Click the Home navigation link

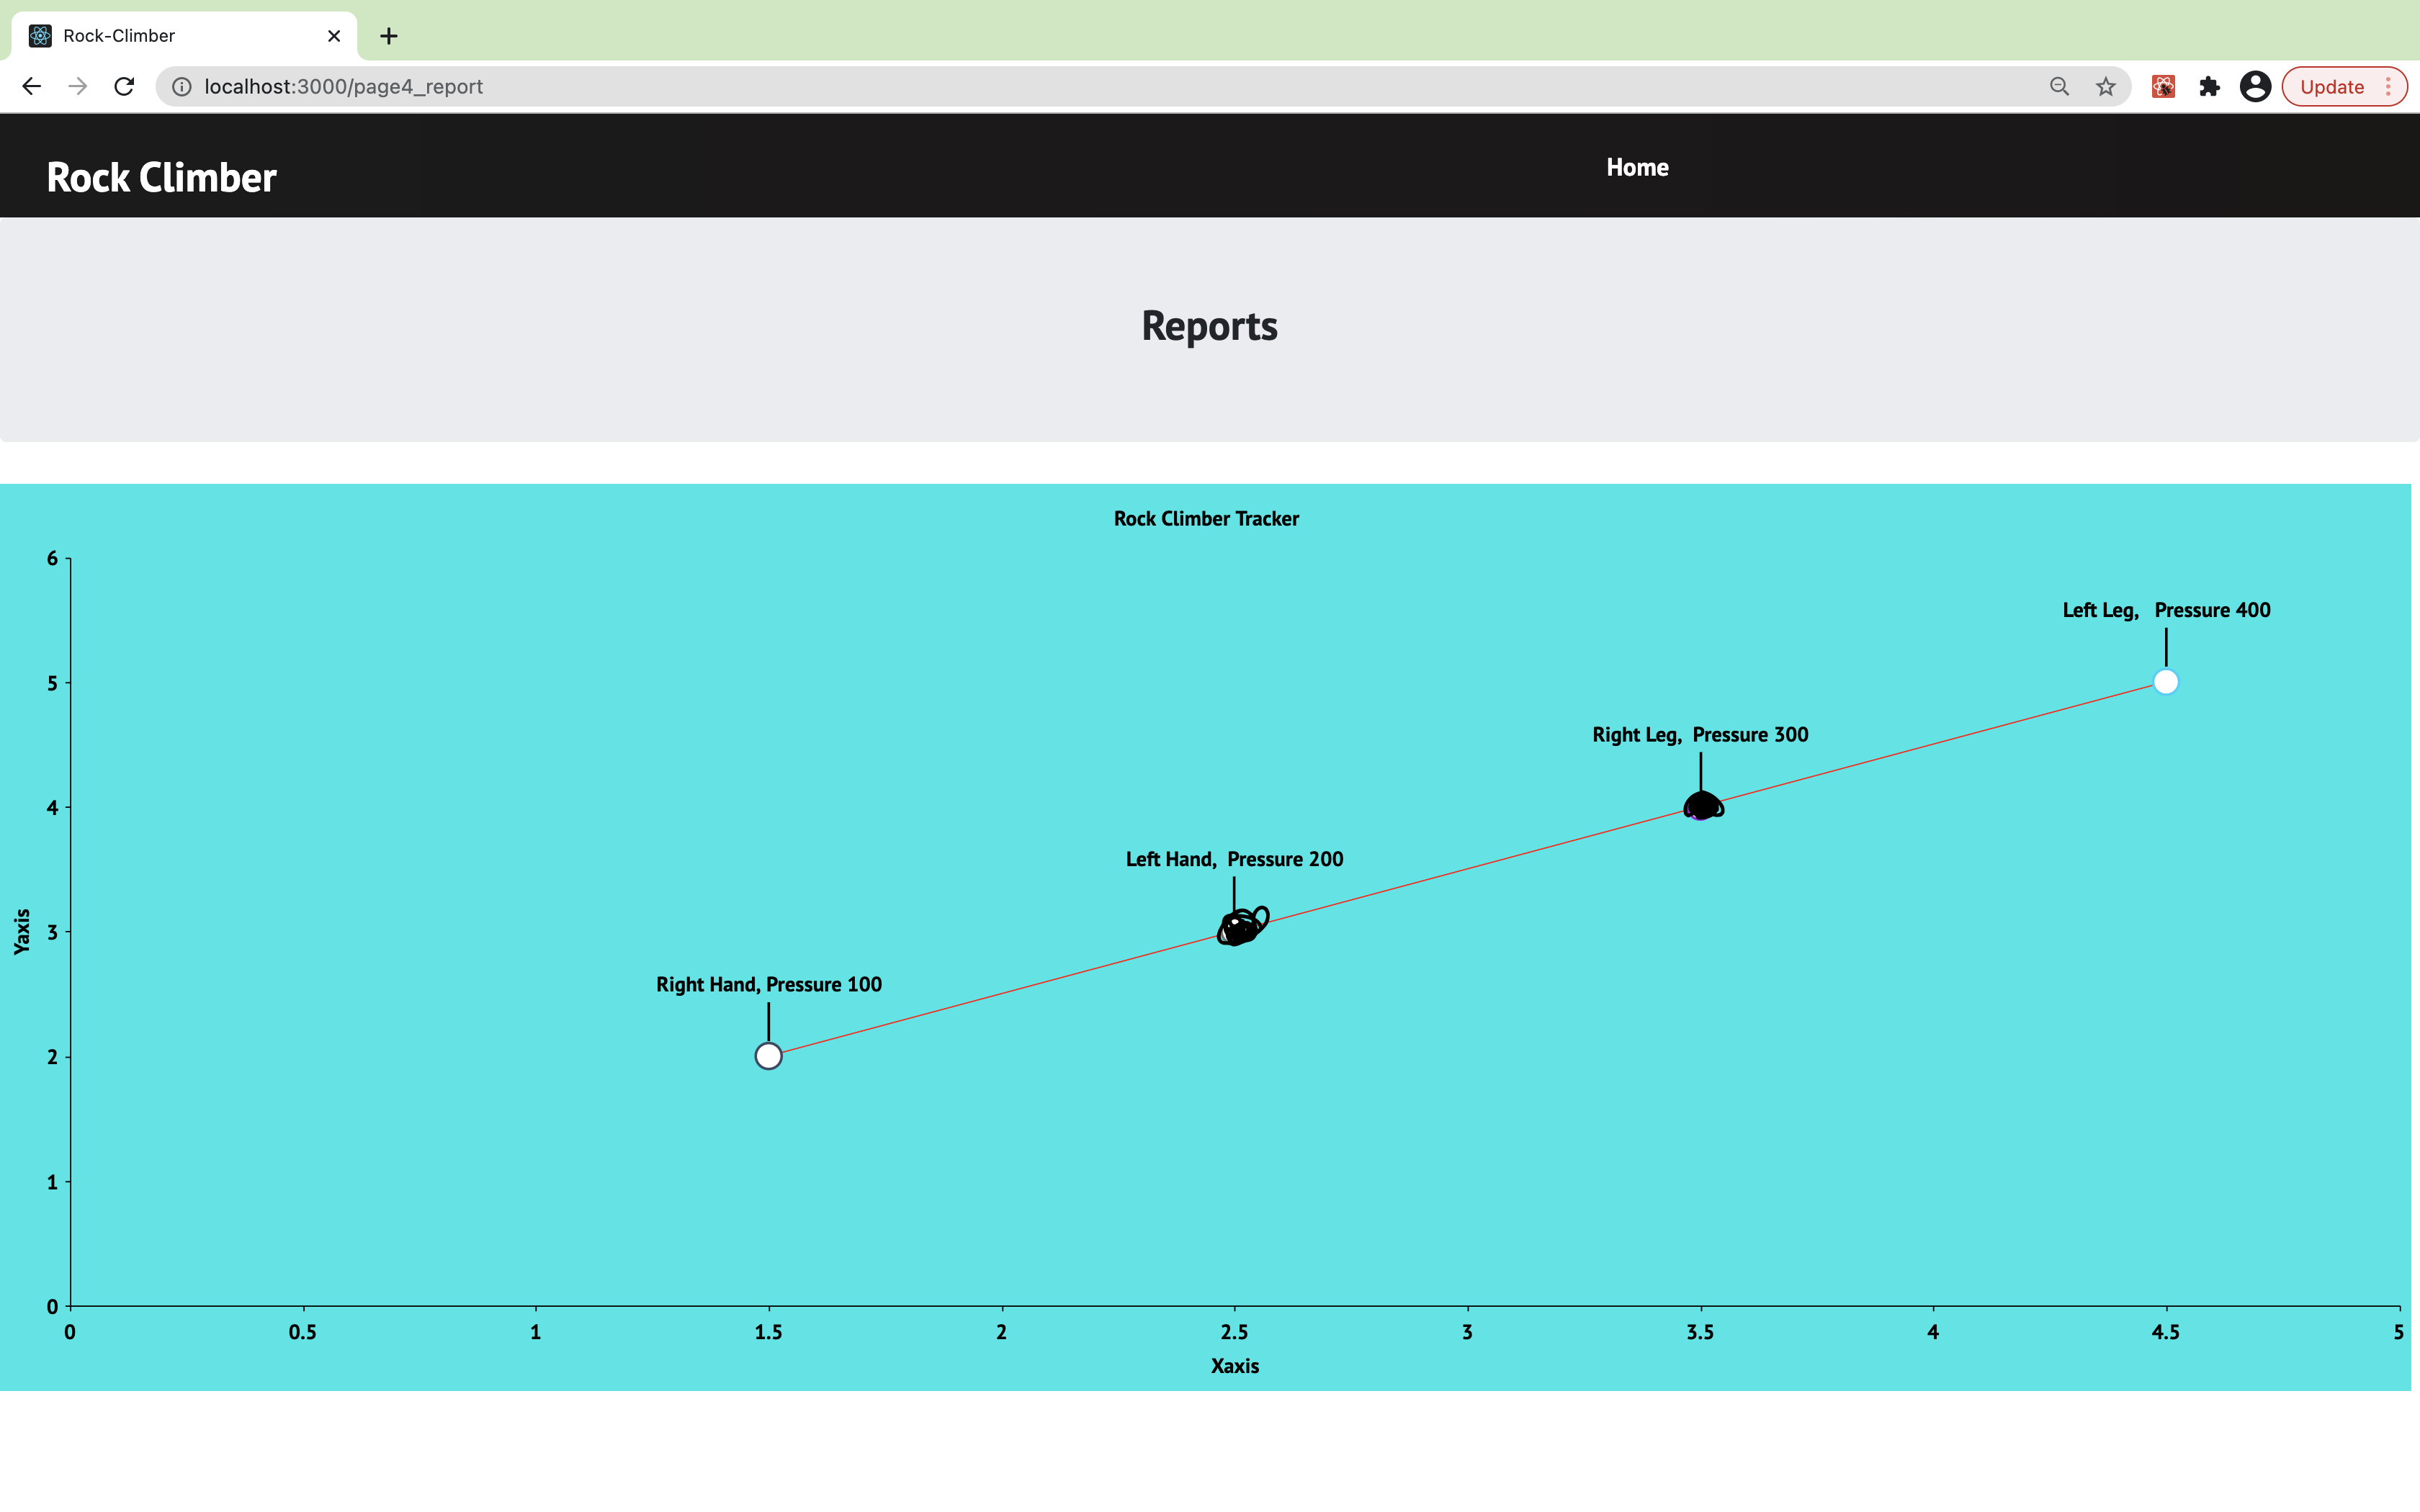[1637, 167]
